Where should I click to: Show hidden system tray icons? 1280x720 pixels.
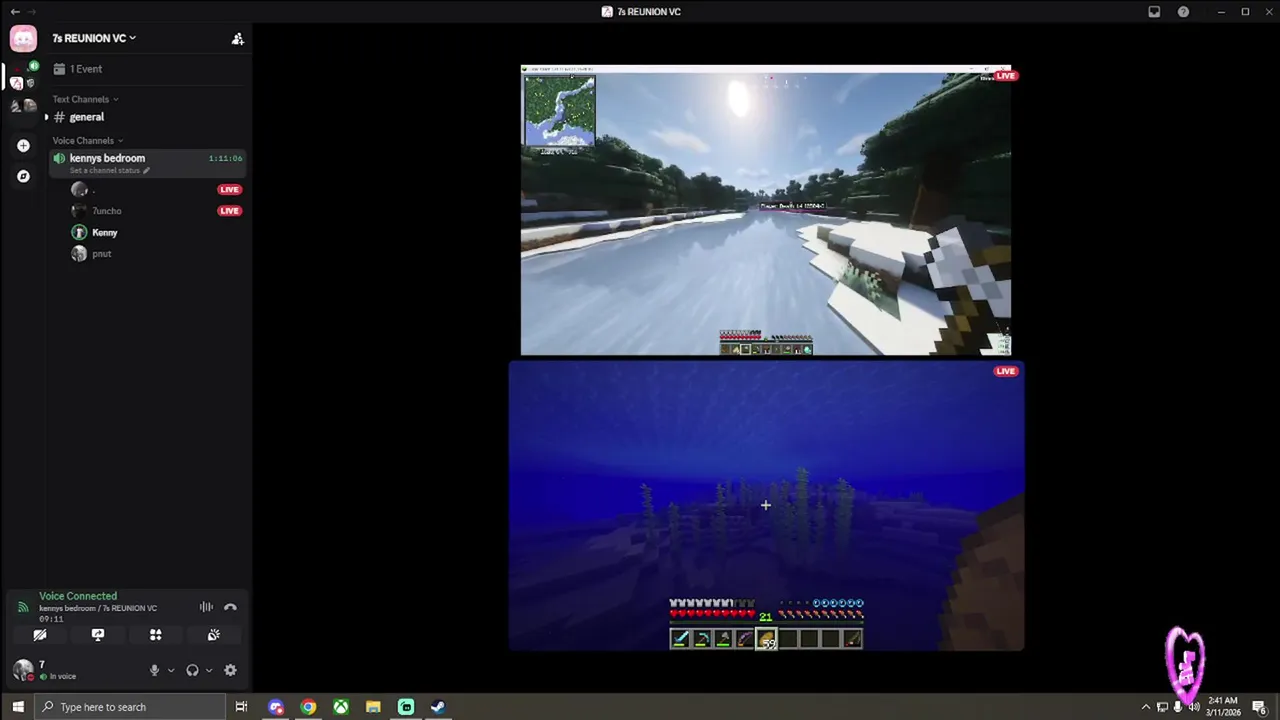[x=1146, y=707]
